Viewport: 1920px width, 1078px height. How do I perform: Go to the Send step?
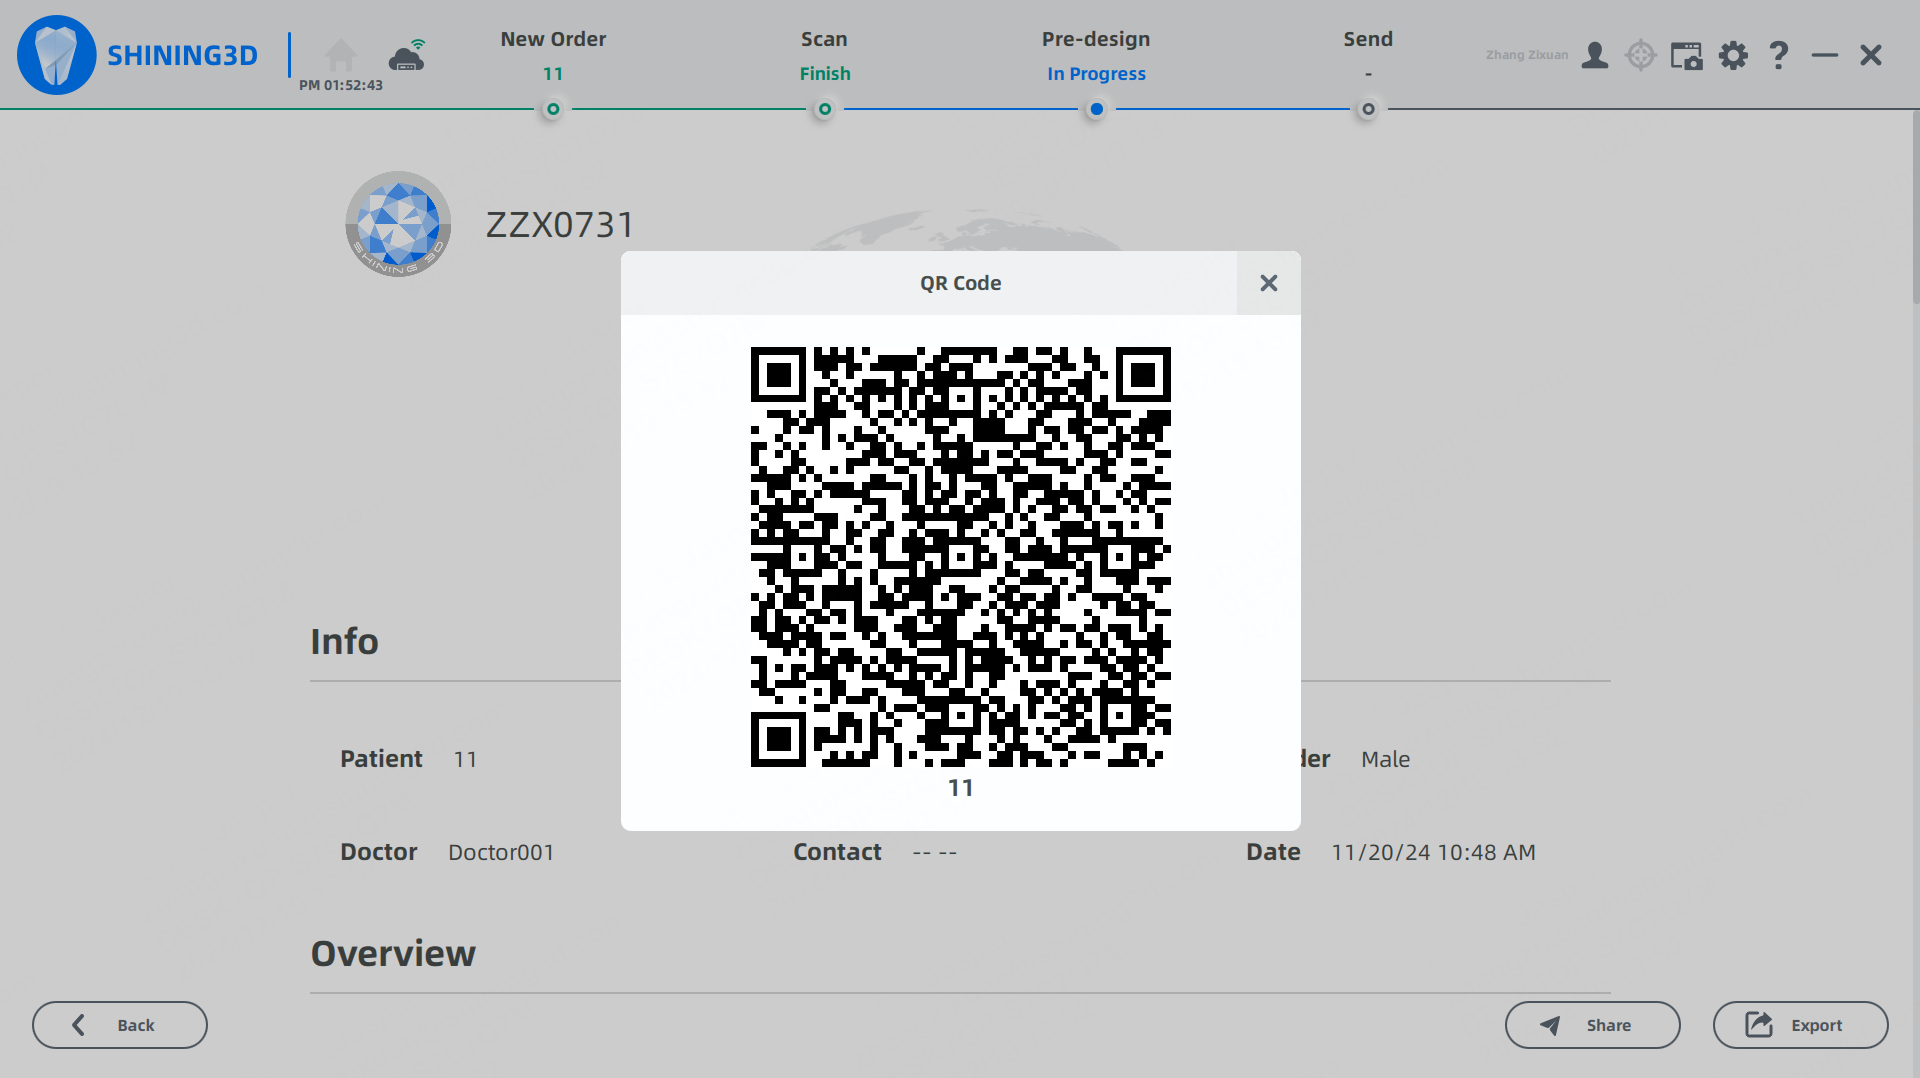[1368, 56]
